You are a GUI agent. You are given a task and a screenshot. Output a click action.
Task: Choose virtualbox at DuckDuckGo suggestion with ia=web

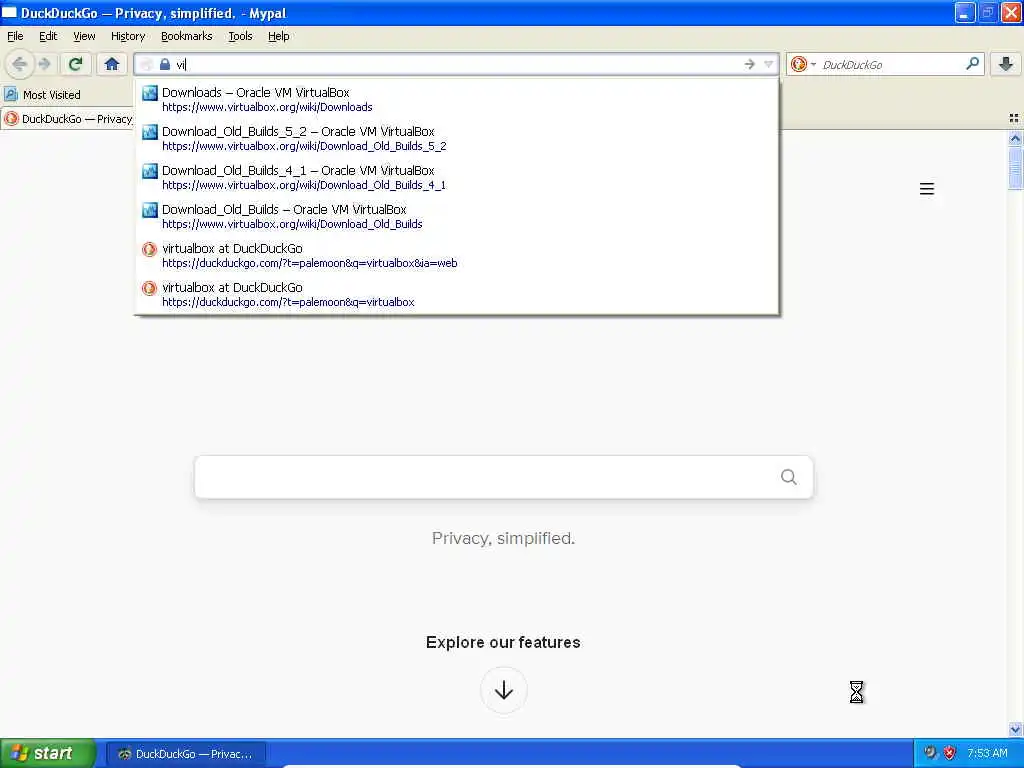click(x=456, y=255)
